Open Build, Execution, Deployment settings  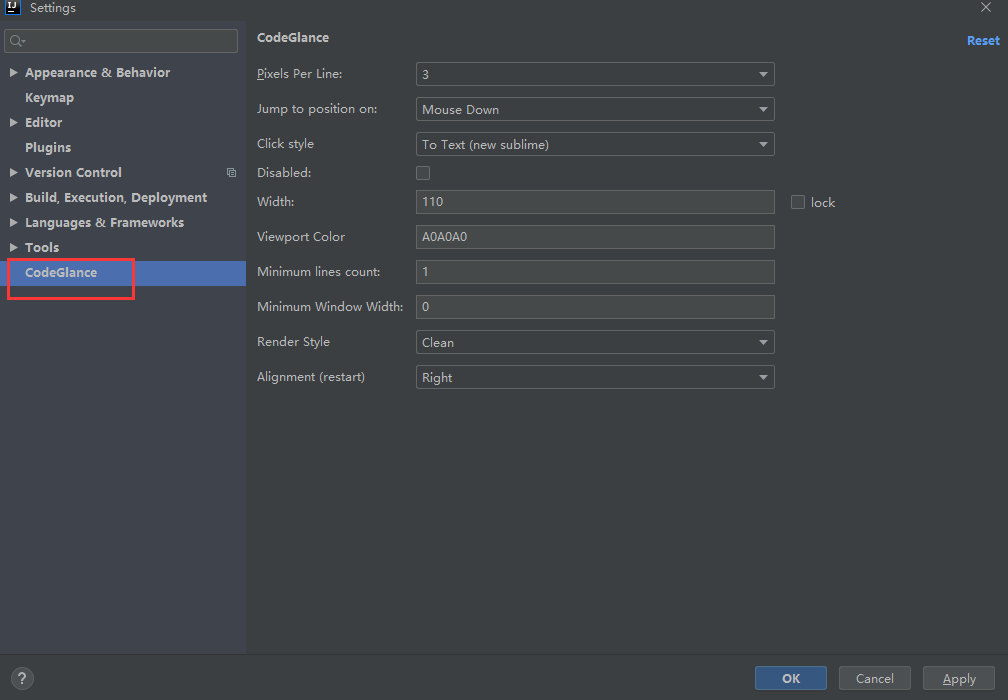click(116, 197)
